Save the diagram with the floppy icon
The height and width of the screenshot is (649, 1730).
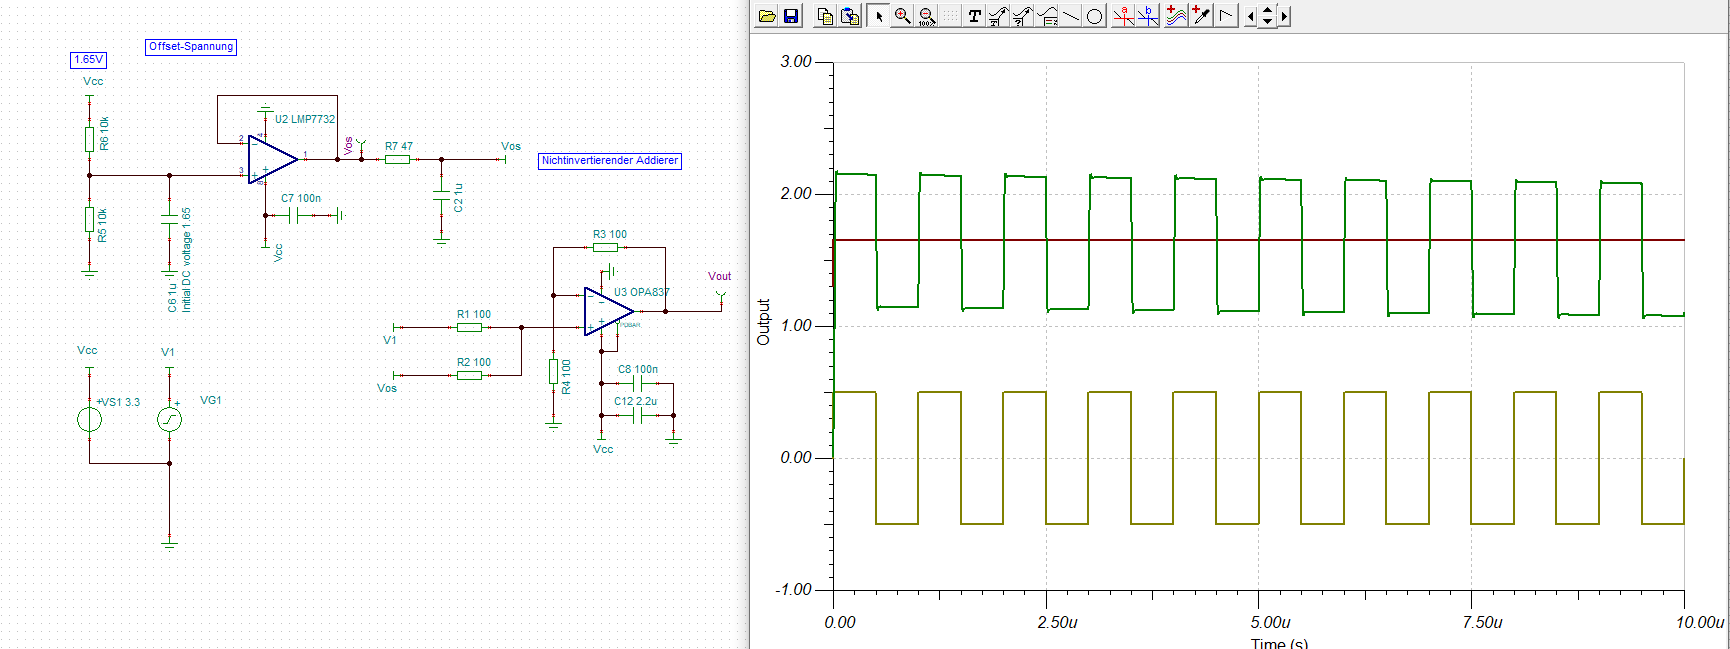pyautogui.click(x=791, y=16)
